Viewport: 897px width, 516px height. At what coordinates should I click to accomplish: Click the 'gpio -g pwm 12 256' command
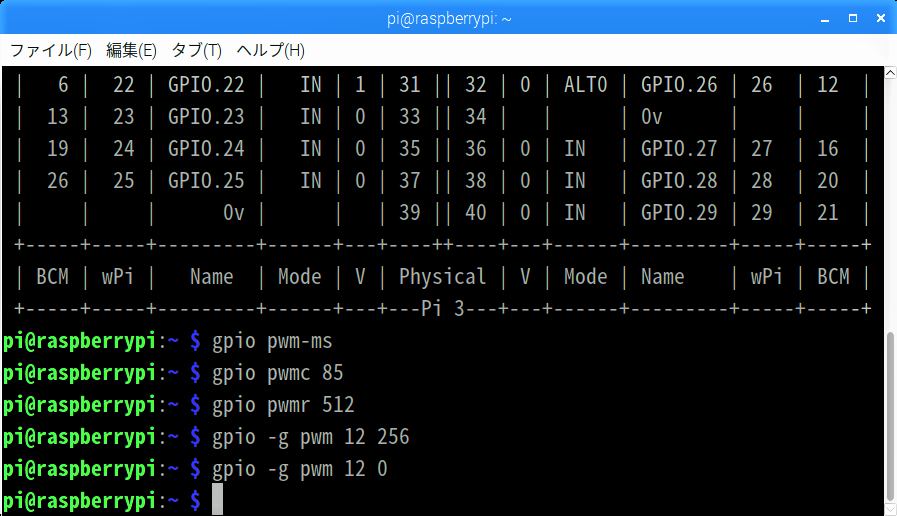(x=310, y=438)
